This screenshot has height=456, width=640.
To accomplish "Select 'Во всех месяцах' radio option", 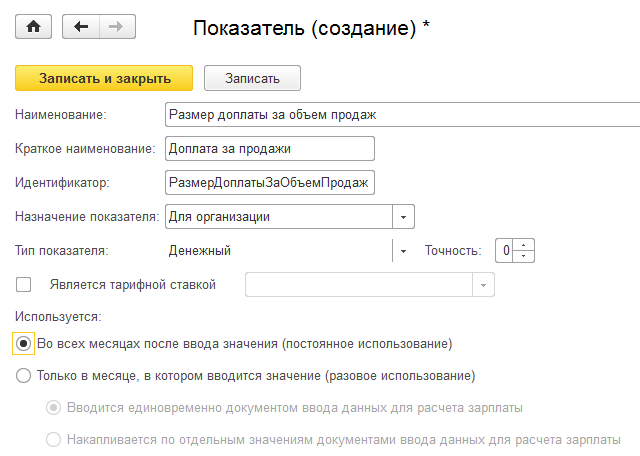I will [x=24, y=343].
